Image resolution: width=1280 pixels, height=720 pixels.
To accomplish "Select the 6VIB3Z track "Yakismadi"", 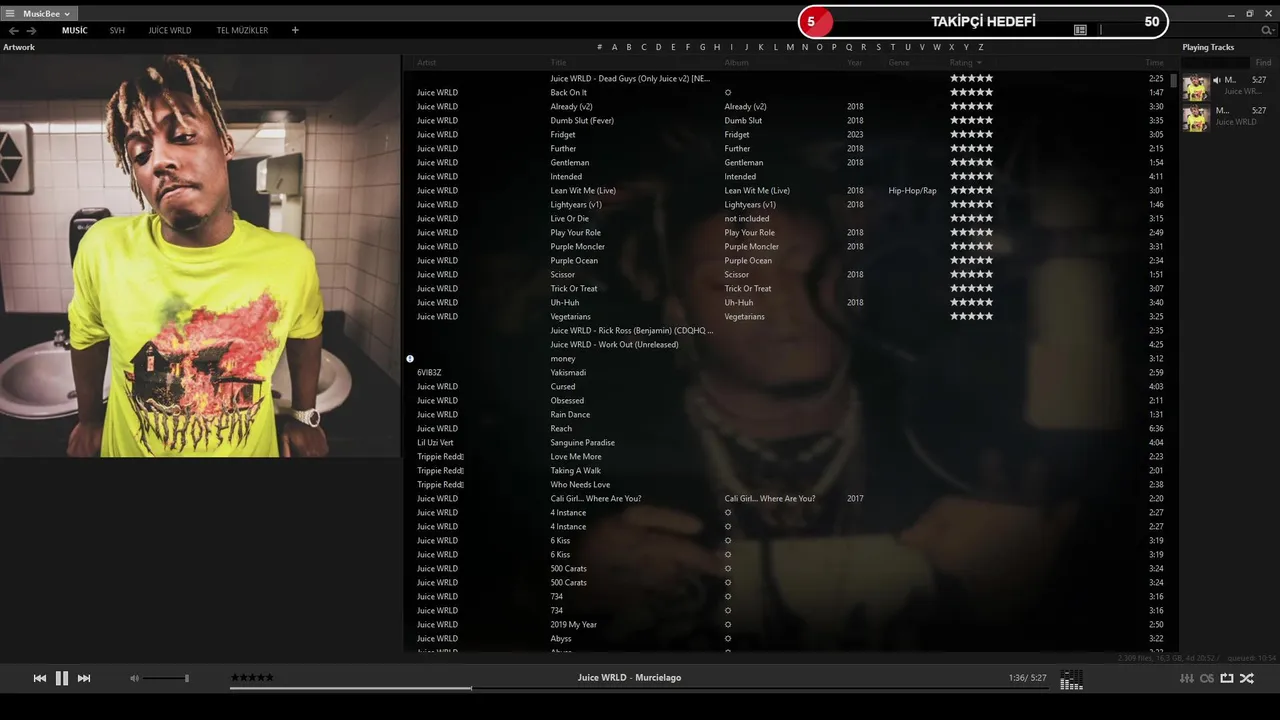I will tap(568, 372).
